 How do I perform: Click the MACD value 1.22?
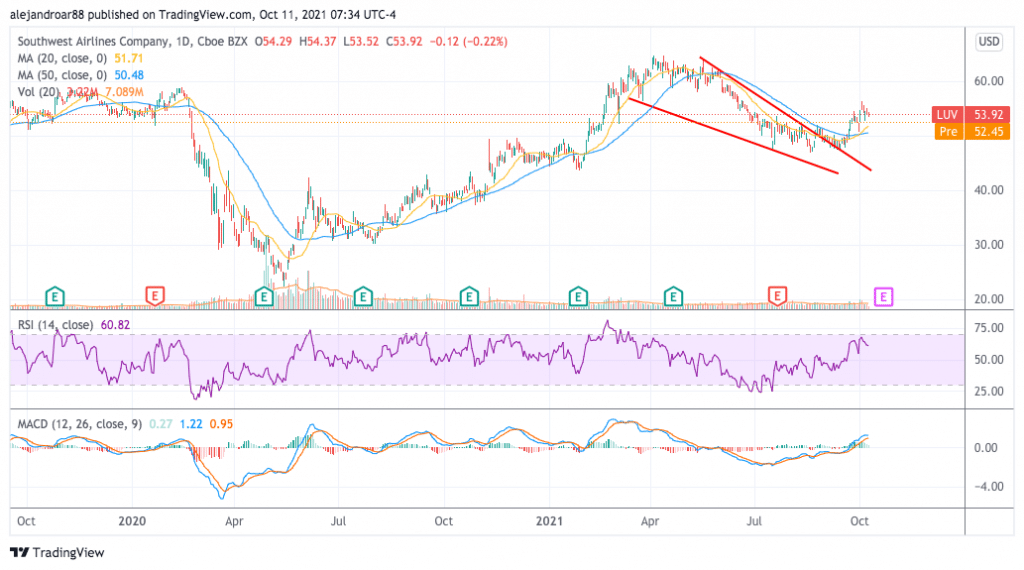pos(191,424)
